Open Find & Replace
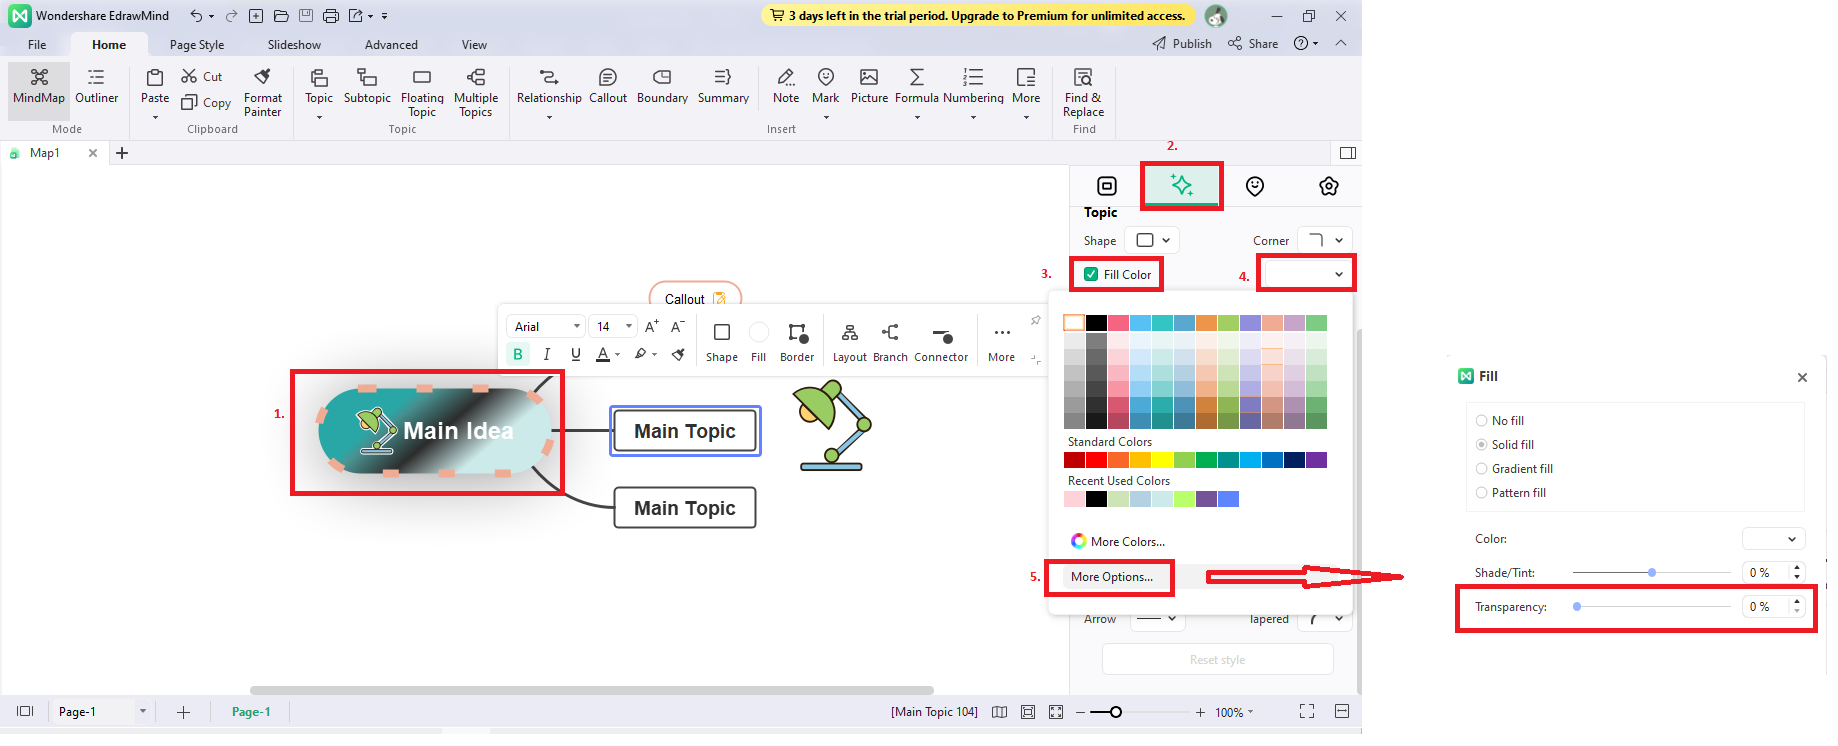Screen dimensions: 1838x746 (x=1084, y=92)
